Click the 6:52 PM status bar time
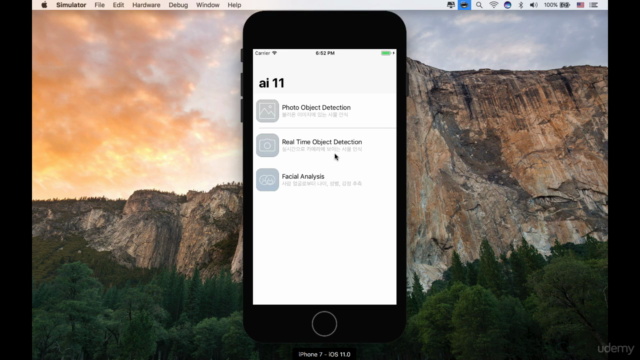Viewport: 640px width, 360px height. [x=325, y=53]
